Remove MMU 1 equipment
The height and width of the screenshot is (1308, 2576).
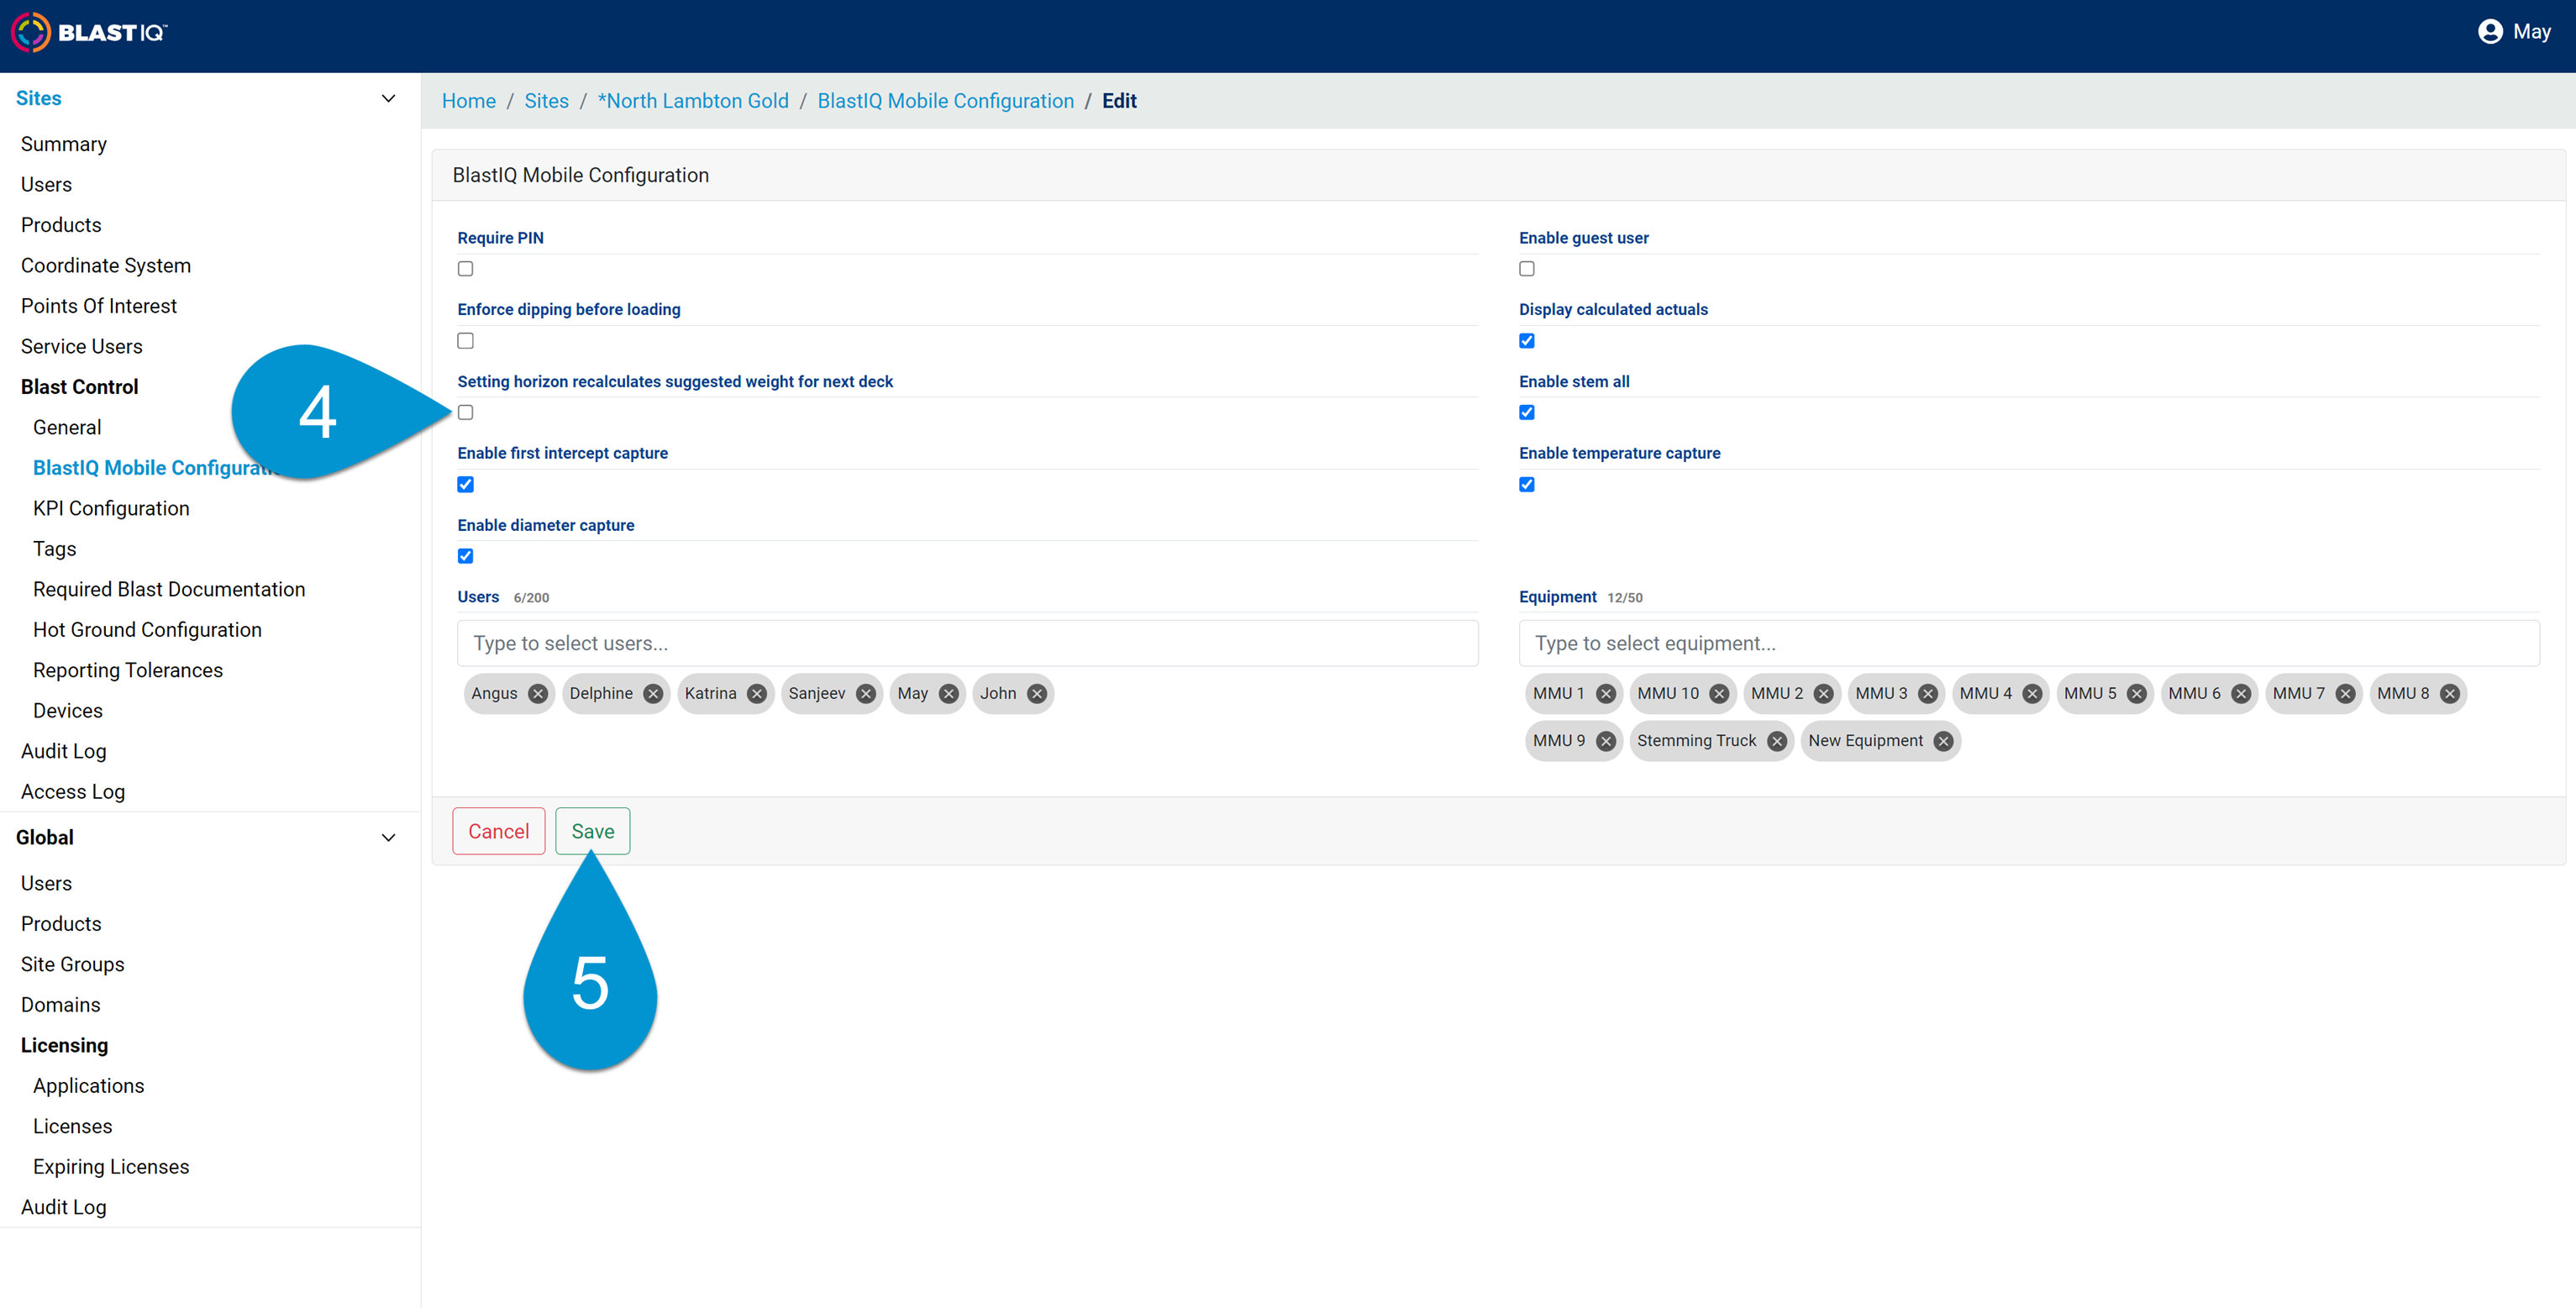click(x=1606, y=693)
